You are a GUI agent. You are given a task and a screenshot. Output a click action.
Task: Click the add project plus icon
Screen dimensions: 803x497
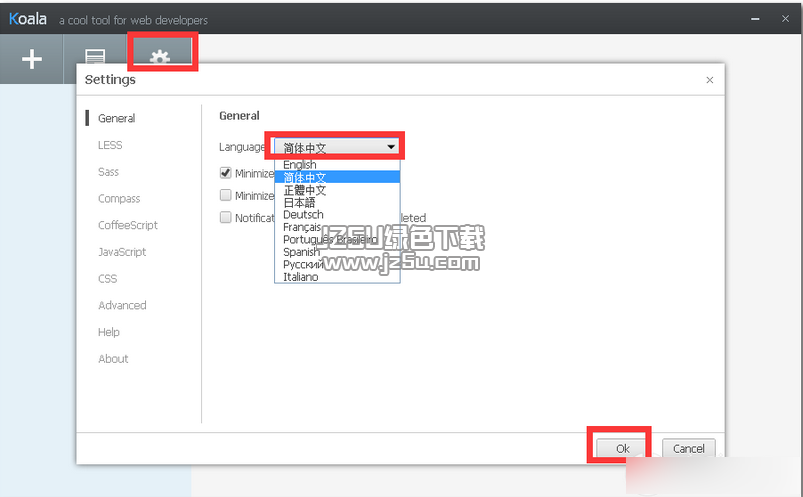pos(32,59)
